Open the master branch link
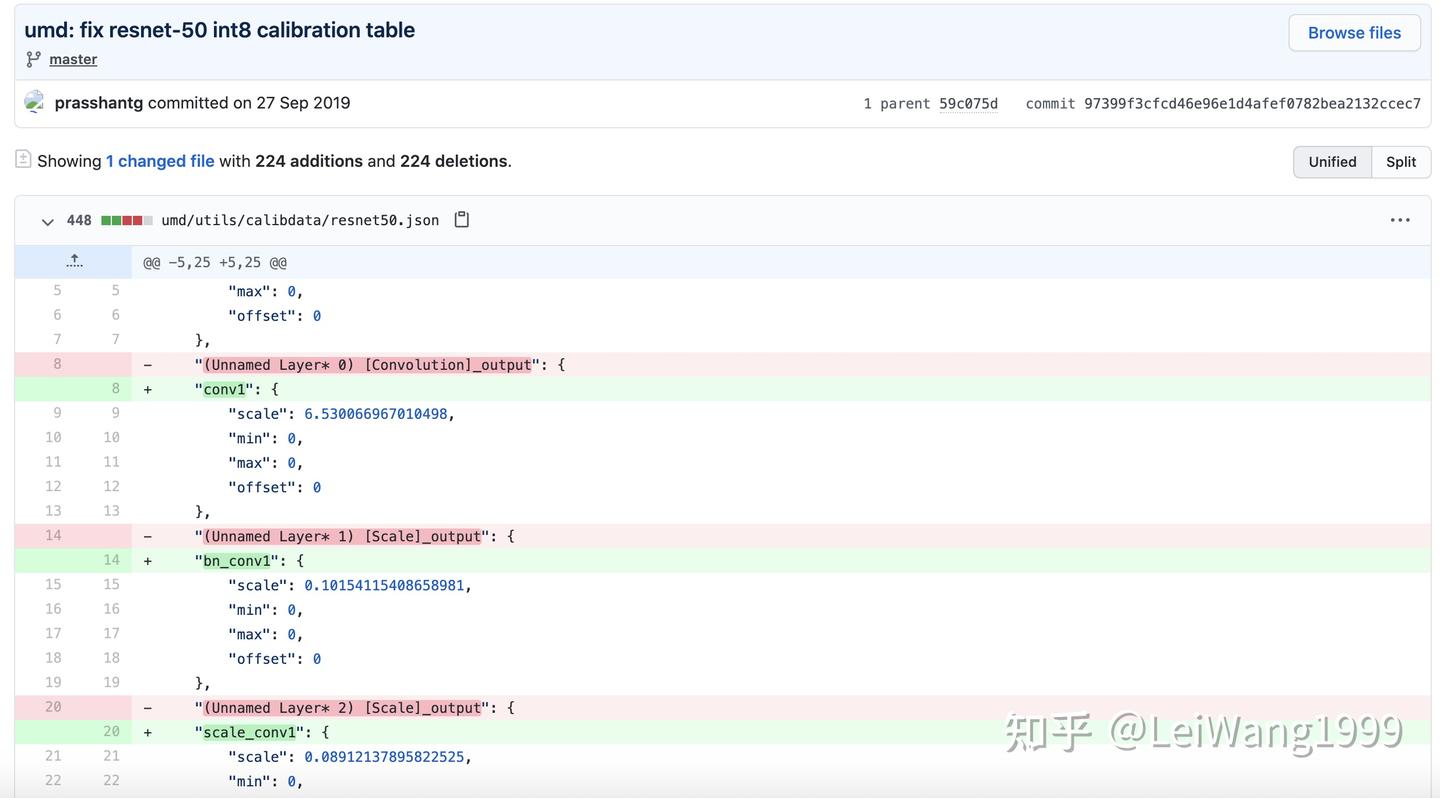This screenshot has width=1440, height=798. (x=73, y=59)
